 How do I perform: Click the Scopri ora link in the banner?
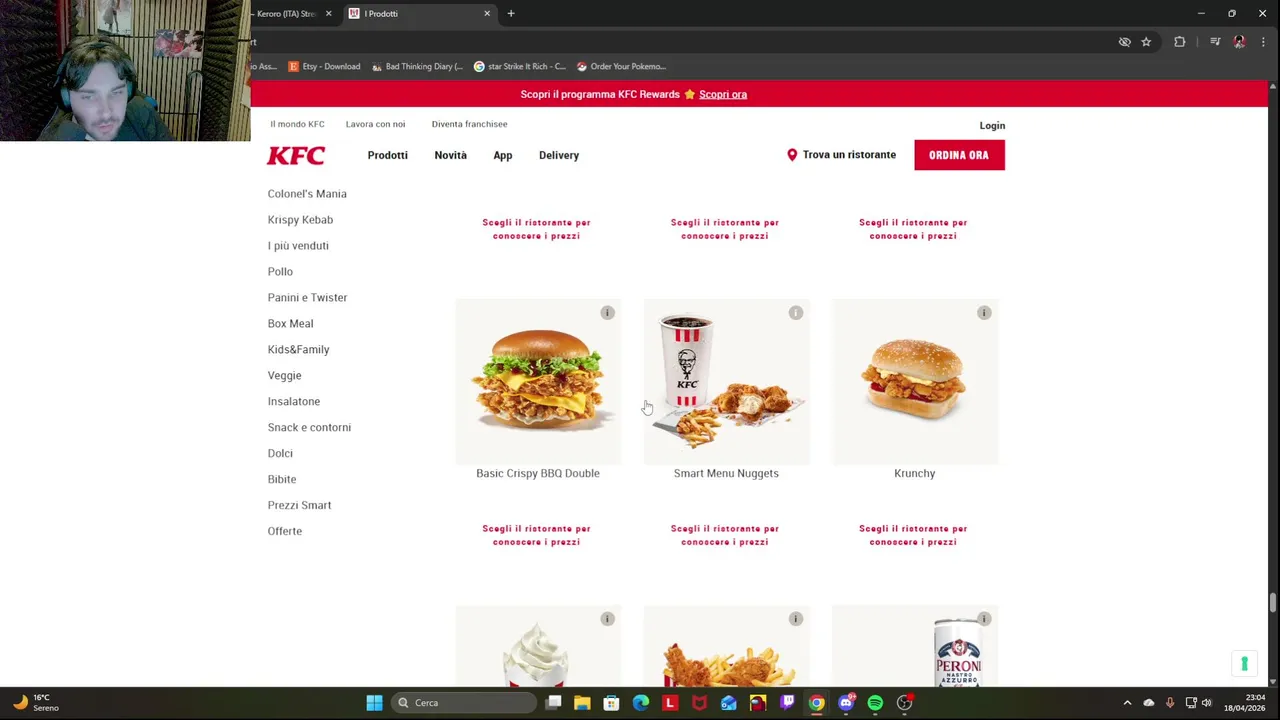723,94
